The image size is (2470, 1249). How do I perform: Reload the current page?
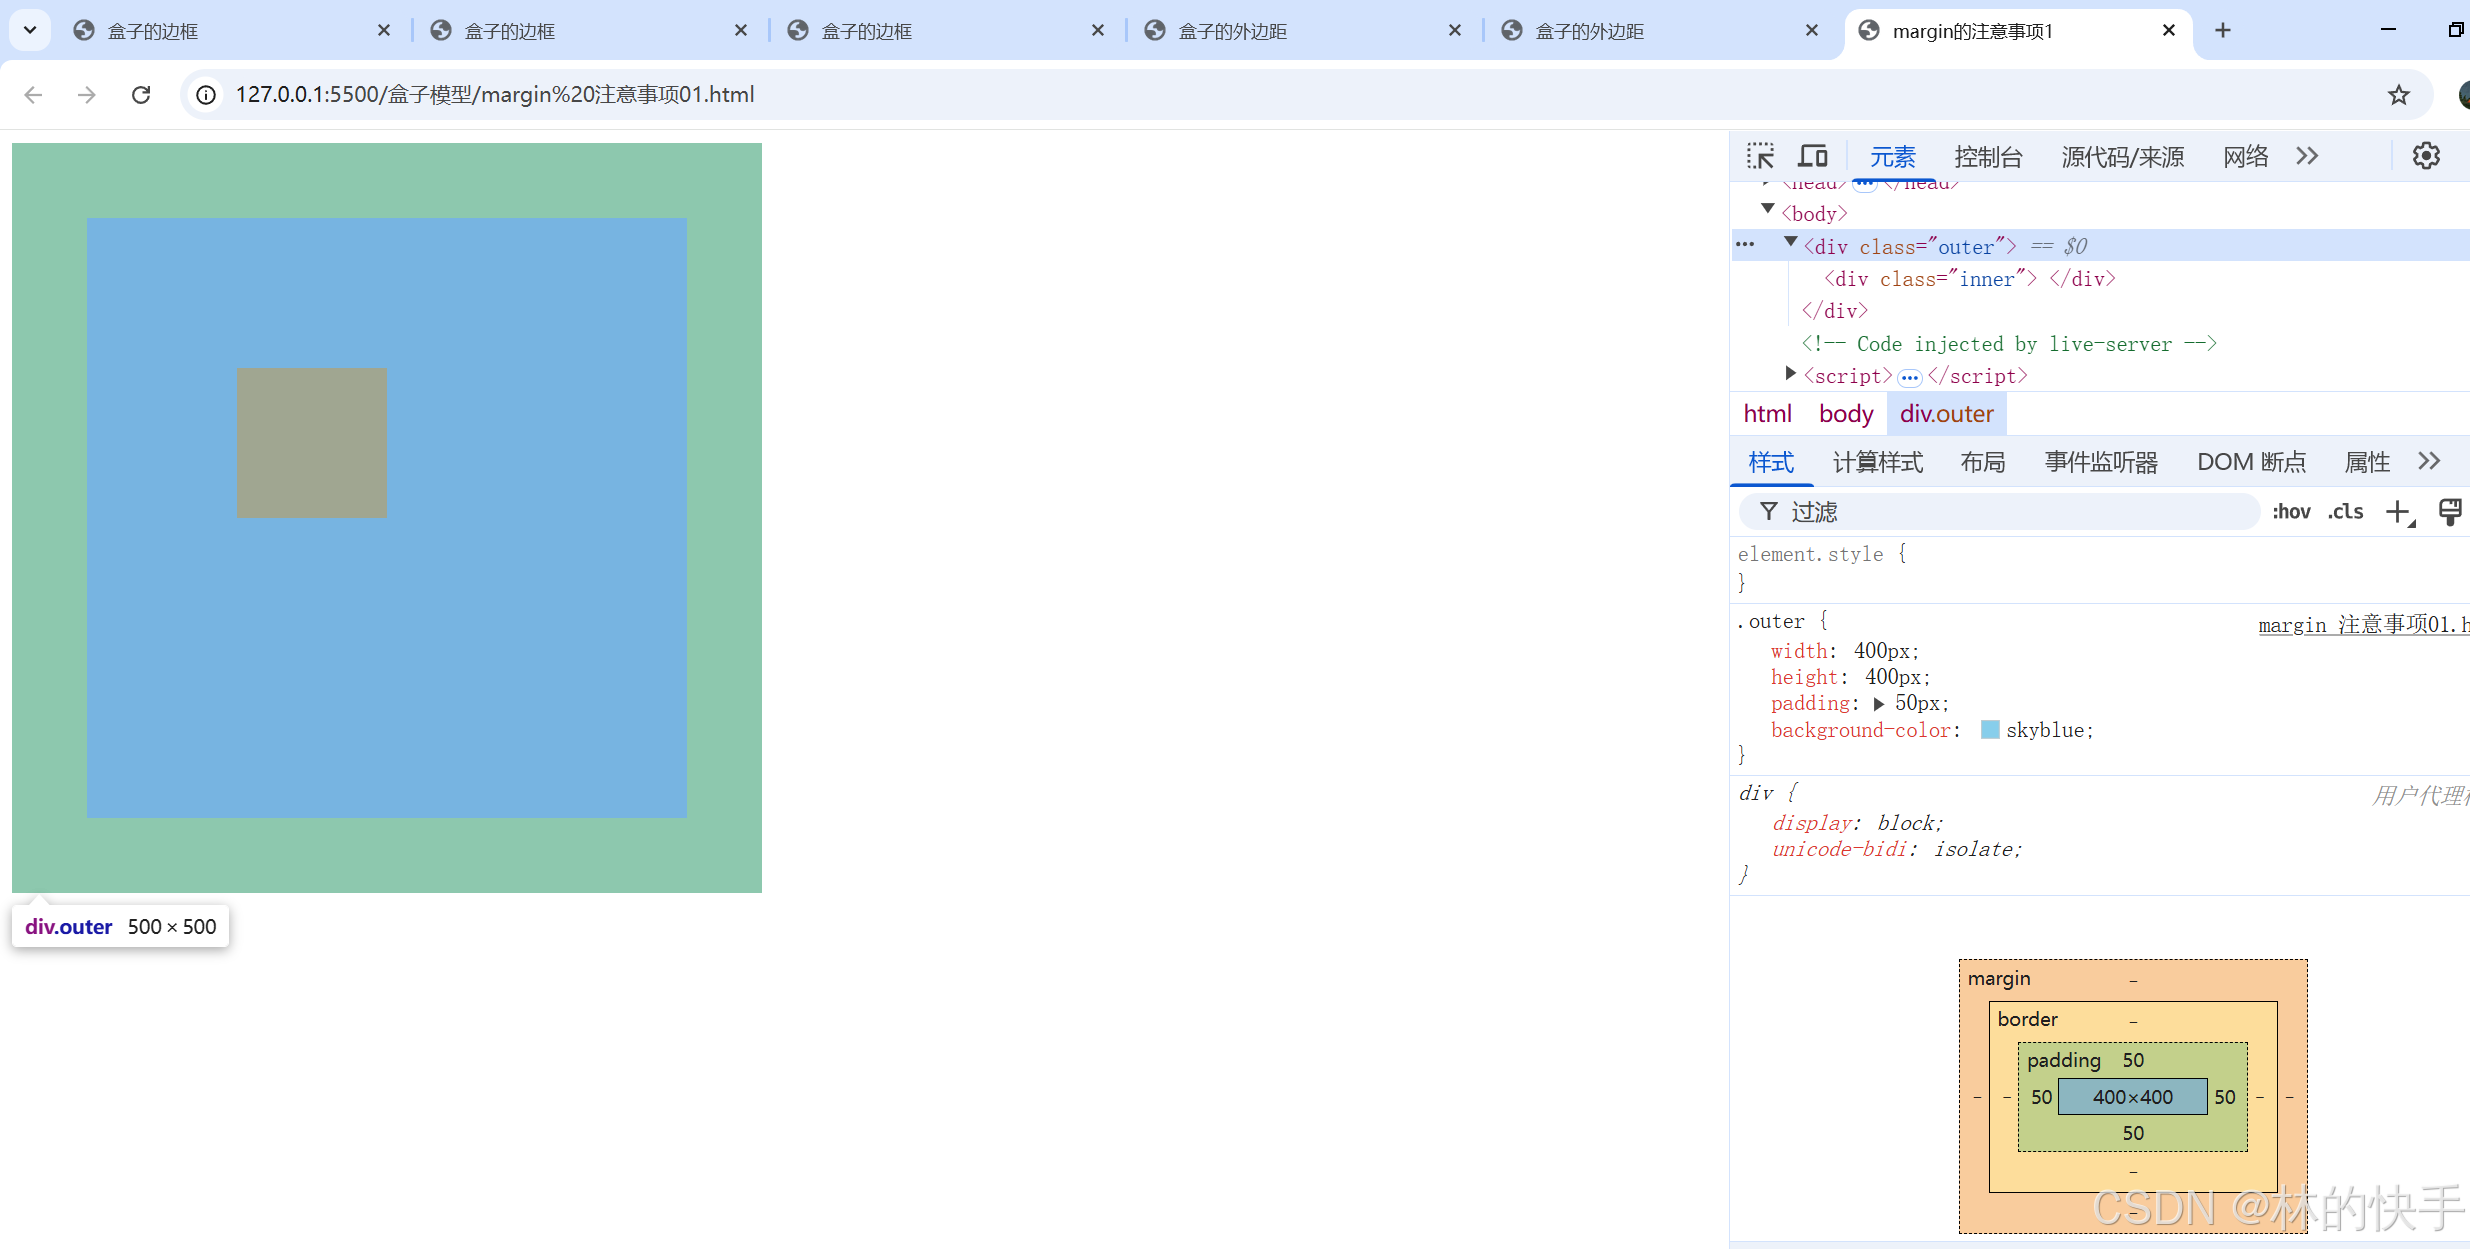pyautogui.click(x=141, y=95)
